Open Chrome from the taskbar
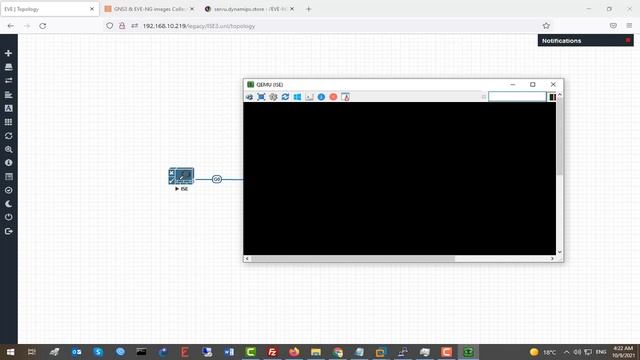This screenshot has height=360, width=640. (x=338, y=352)
